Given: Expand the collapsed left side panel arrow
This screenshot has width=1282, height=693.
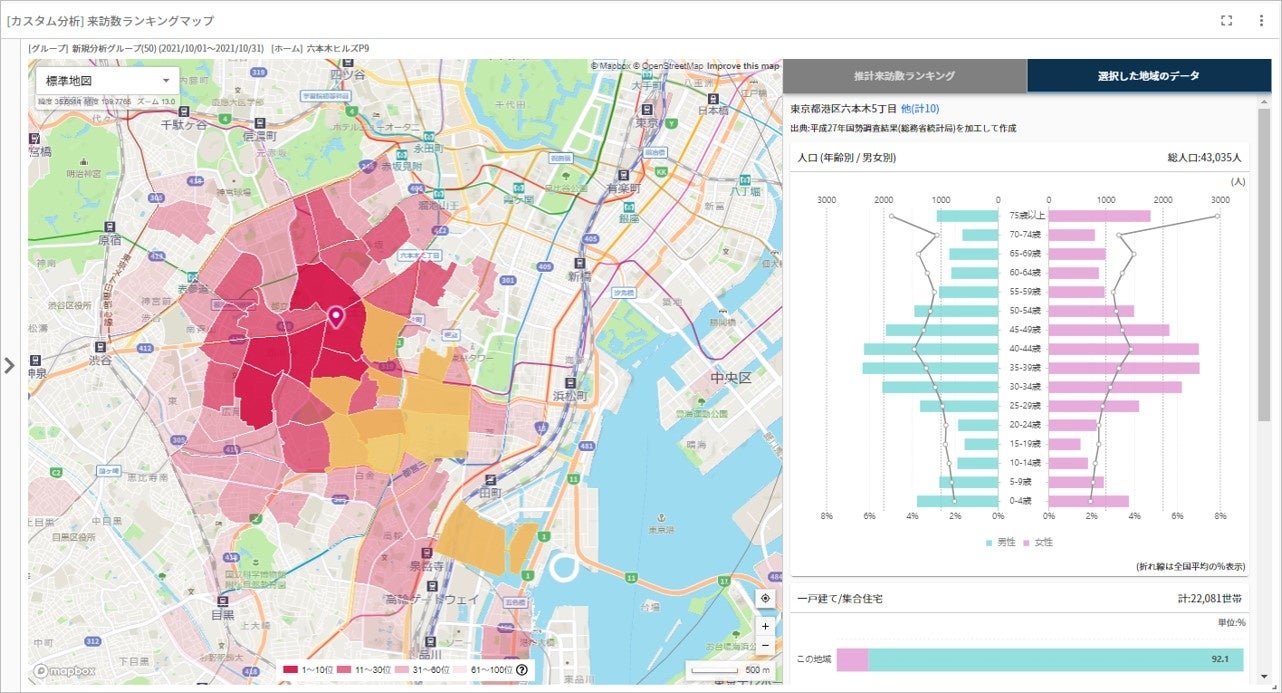Looking at the screenshot, I should point(10,365).
